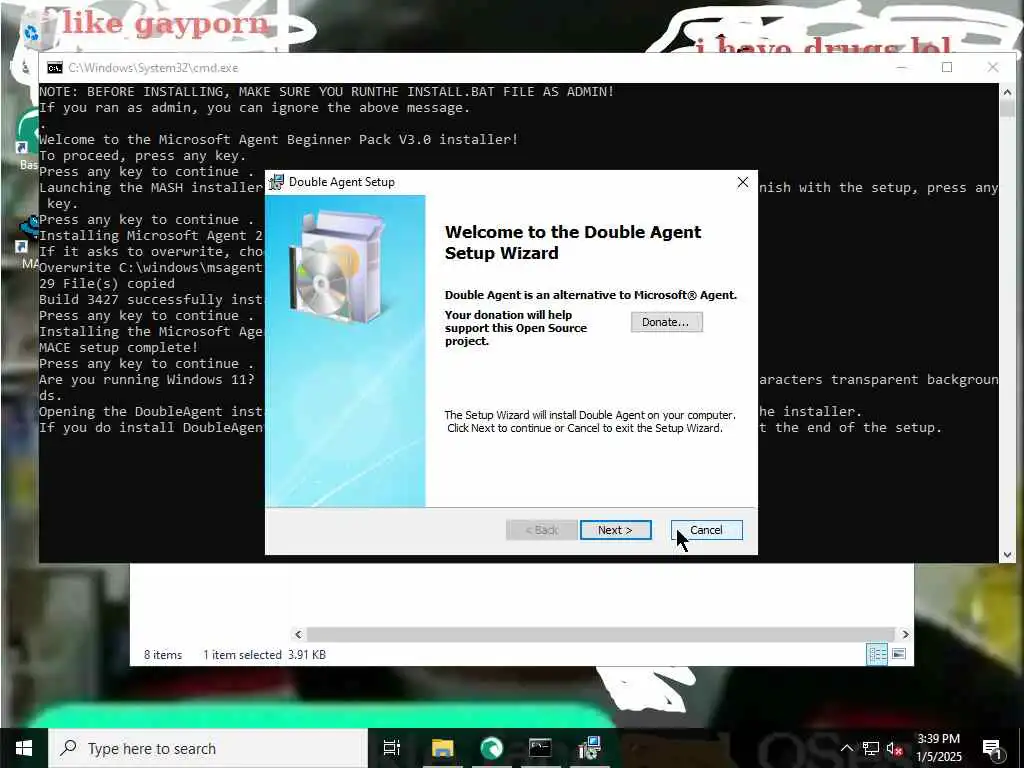The width and height of the screenshot is (1024, 768).
Task: Click the Type here to search box
Action: [208, 748]
